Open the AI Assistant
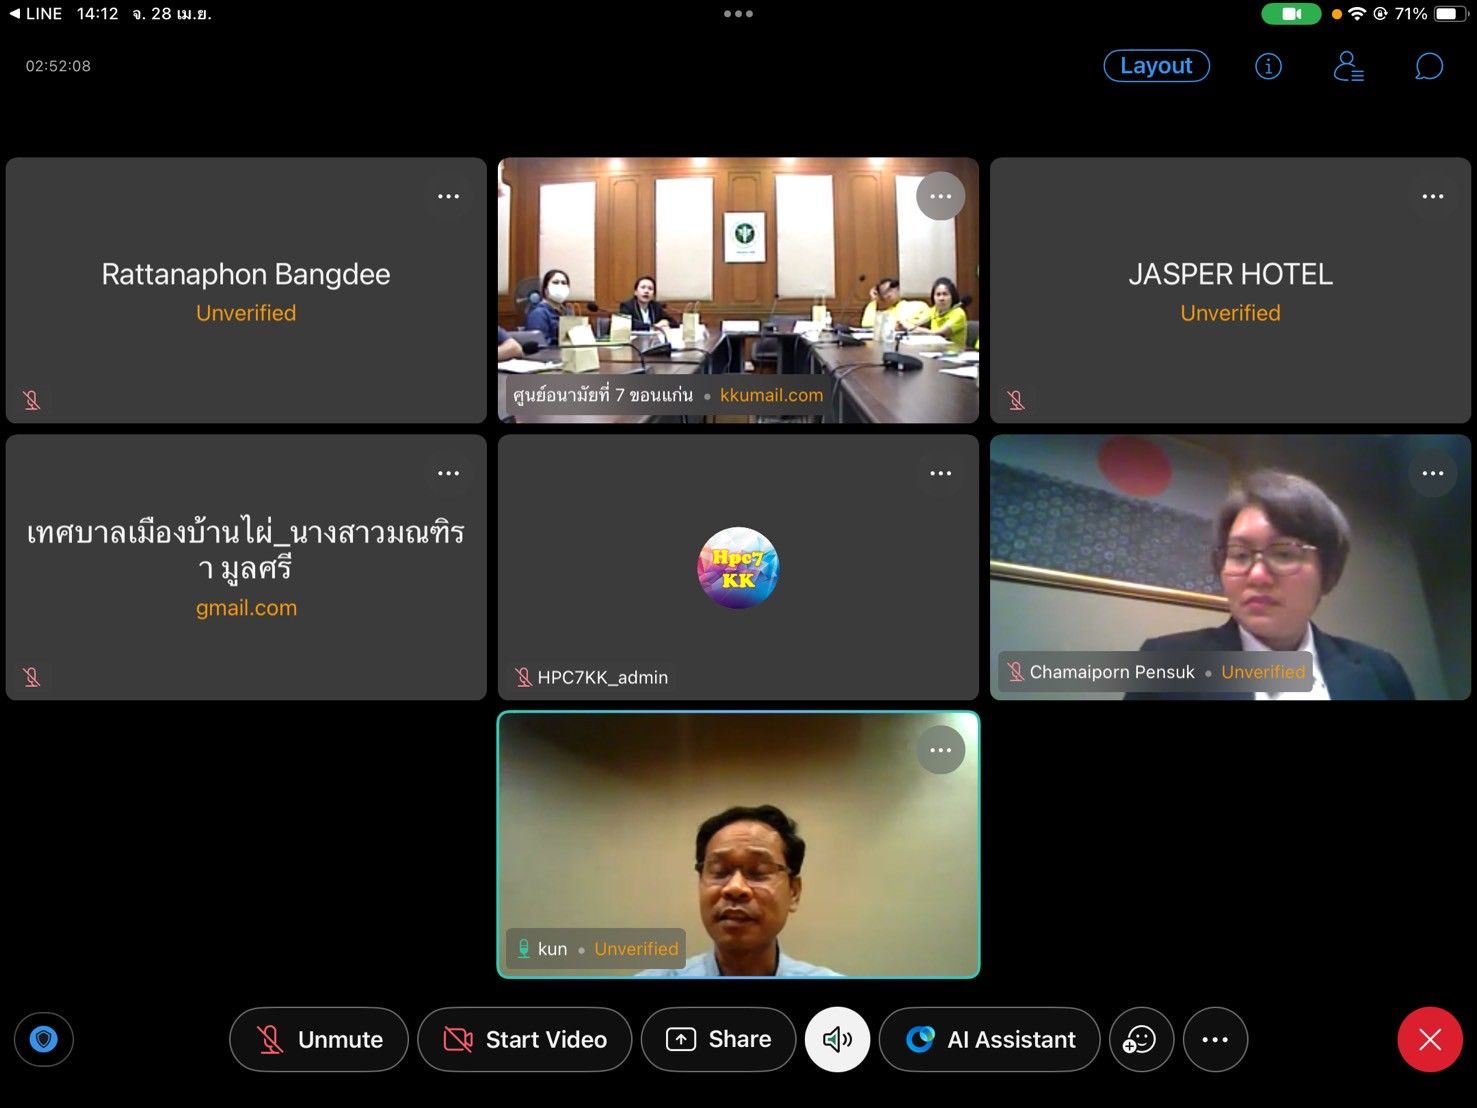 pyautogui.click(x=990, y=1040)
